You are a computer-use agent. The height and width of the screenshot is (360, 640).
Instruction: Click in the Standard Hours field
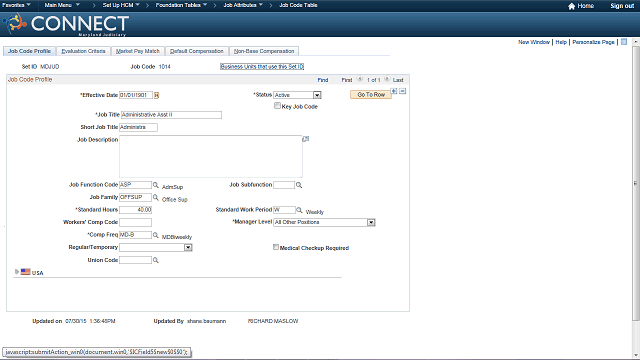pyautogui.click(x=136, y=210)
